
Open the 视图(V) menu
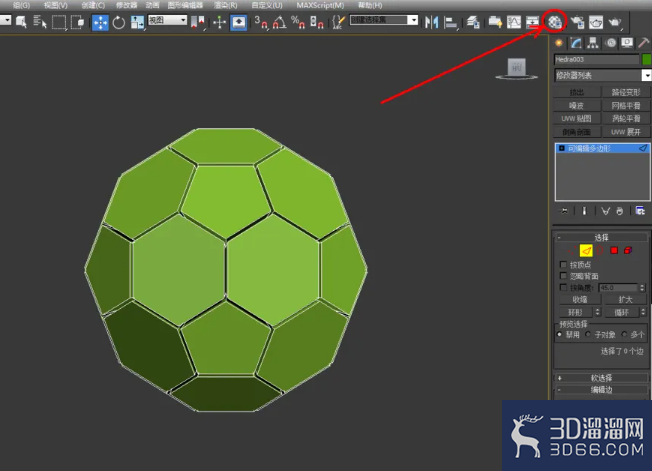56,5
